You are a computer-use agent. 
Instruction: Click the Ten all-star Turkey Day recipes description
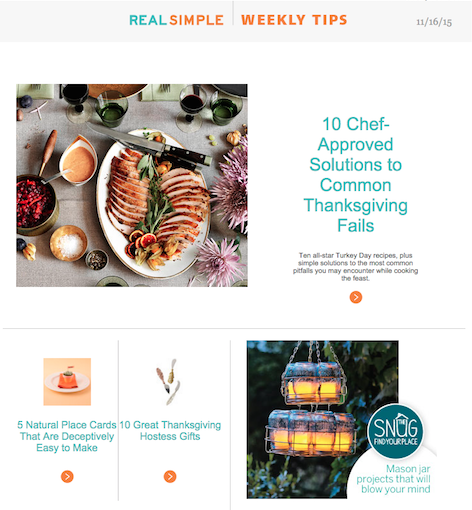pos(355,267)
